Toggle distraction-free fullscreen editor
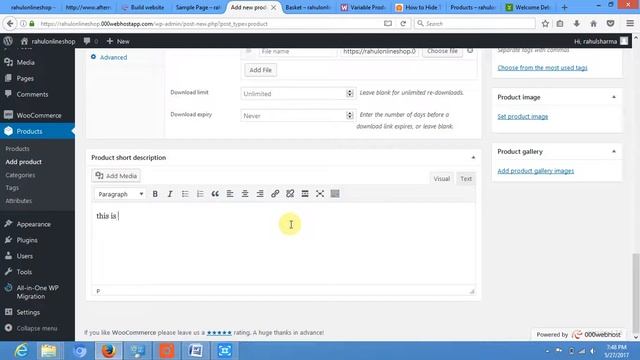Viewport: 640px width, 360px height. (x=320, y=194)
